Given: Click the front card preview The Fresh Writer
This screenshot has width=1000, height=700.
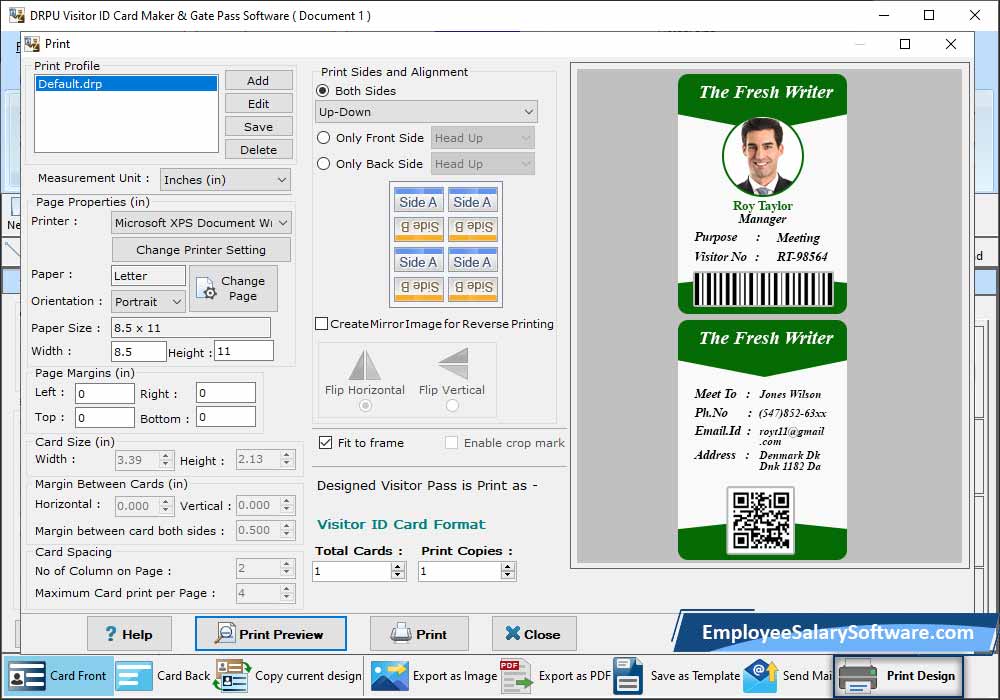Looking at the screenshot, I should (763, 194).
